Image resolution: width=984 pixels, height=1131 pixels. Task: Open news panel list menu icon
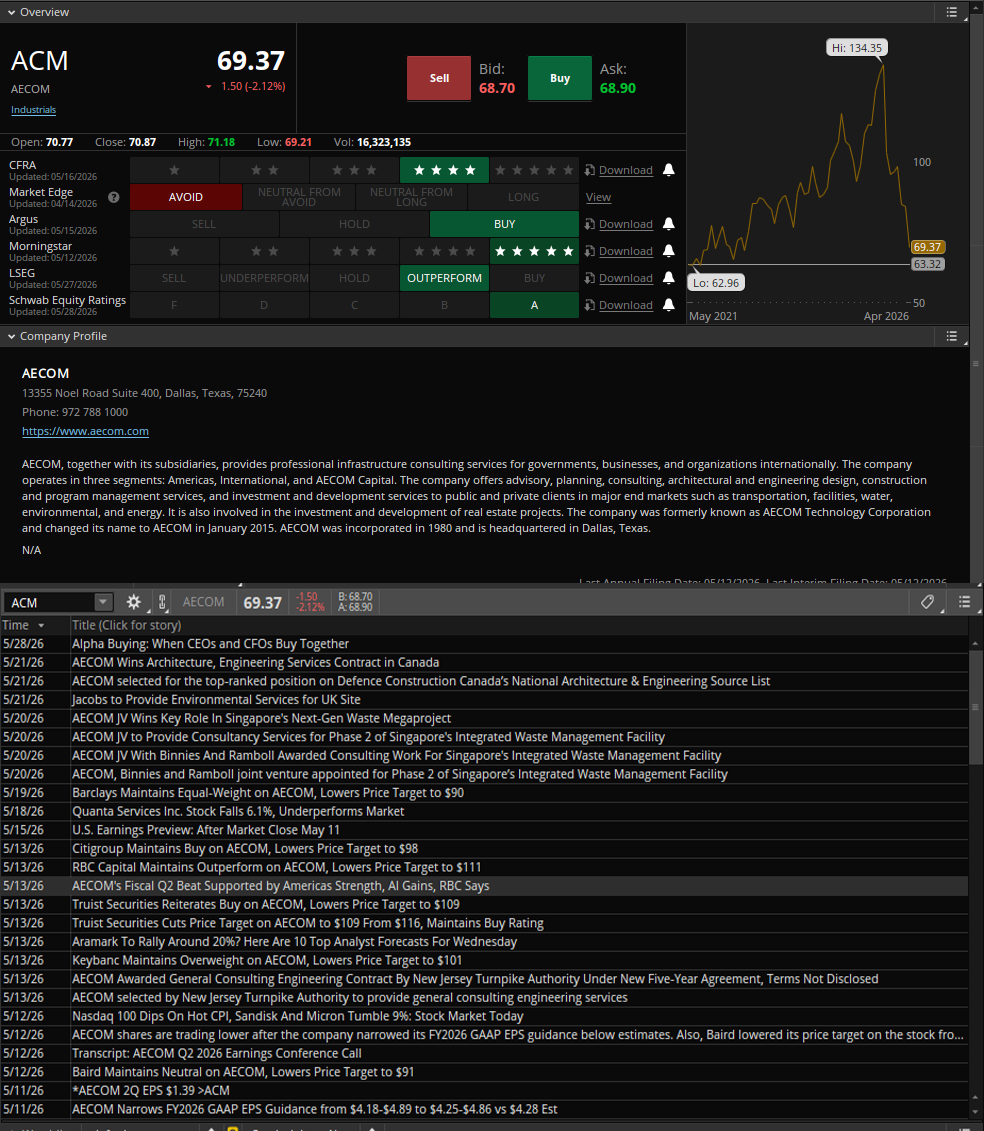click(x=965, y=602)
